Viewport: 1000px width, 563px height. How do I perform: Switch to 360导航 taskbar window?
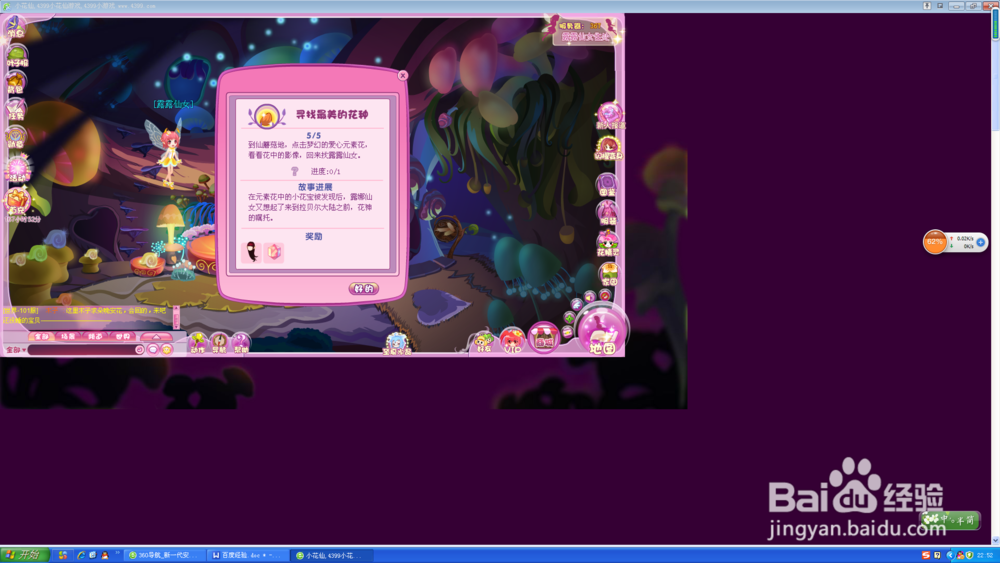coord(166,555)
